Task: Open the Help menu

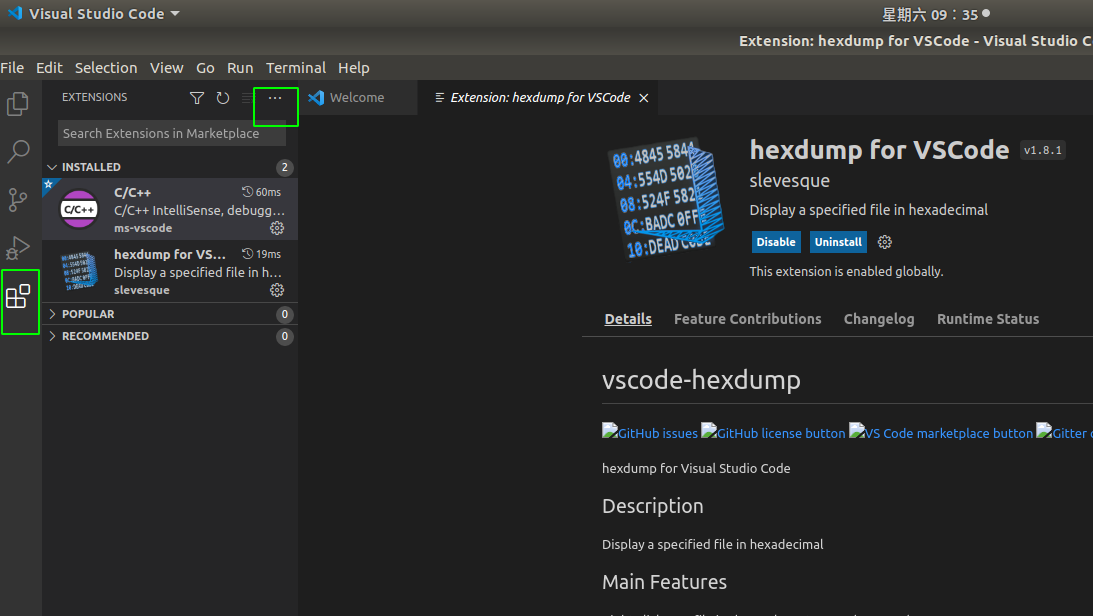Action: (353, 68)
